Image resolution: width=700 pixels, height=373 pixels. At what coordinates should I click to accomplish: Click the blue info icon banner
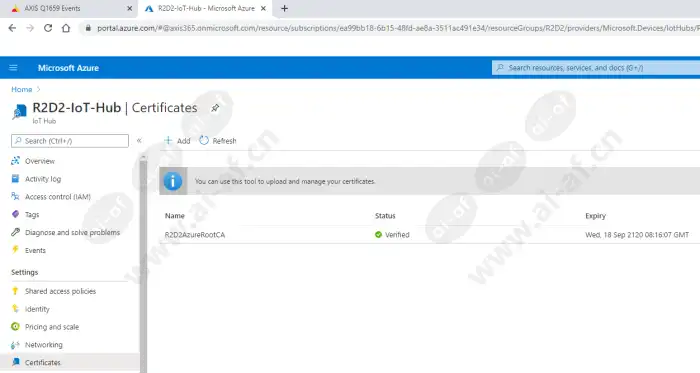(x=173, y=181)
